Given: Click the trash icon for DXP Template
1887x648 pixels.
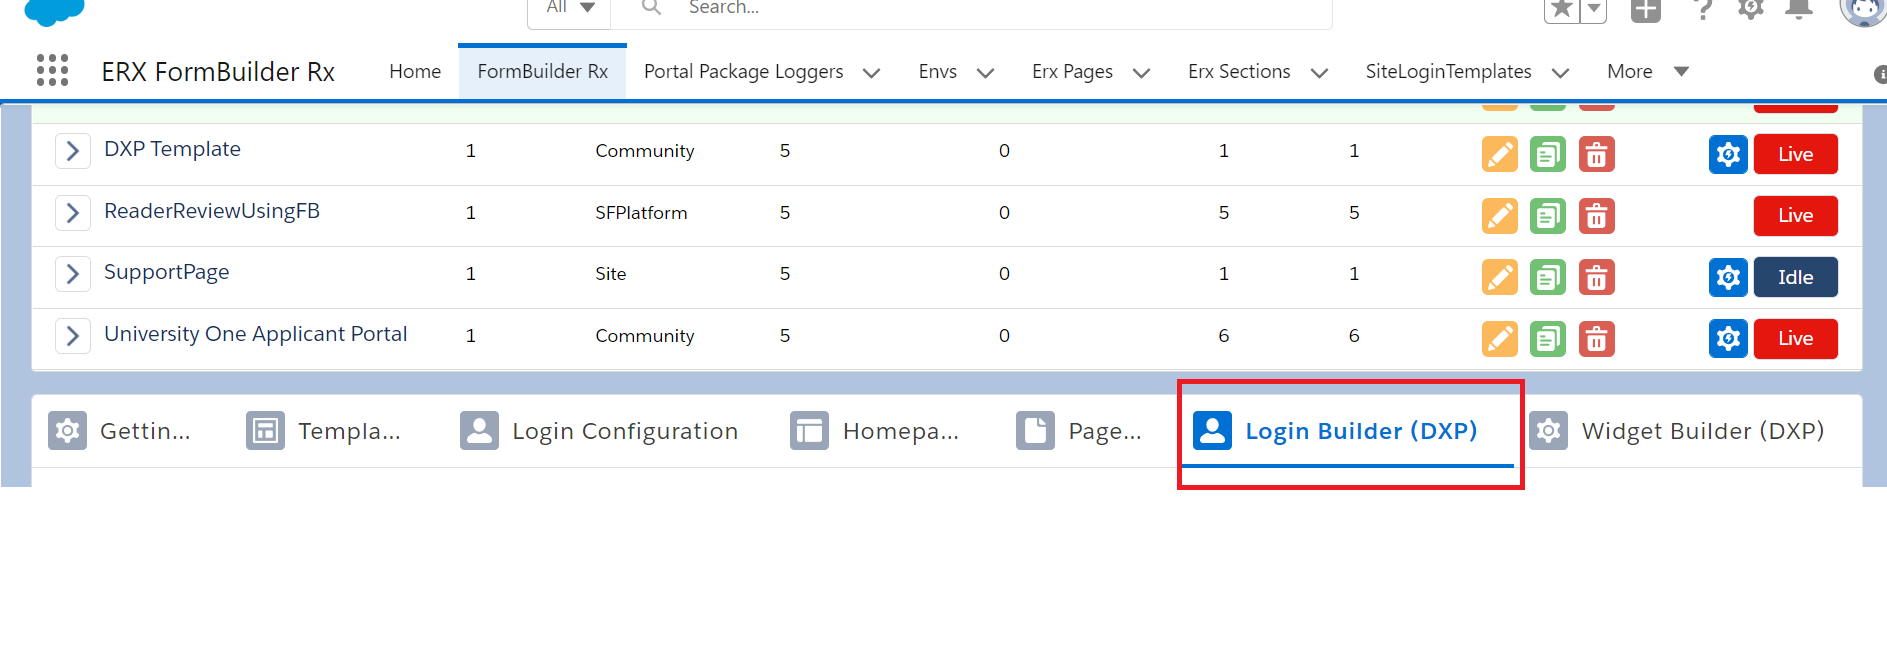Looking at the screenshot, I should [1596, 155].
